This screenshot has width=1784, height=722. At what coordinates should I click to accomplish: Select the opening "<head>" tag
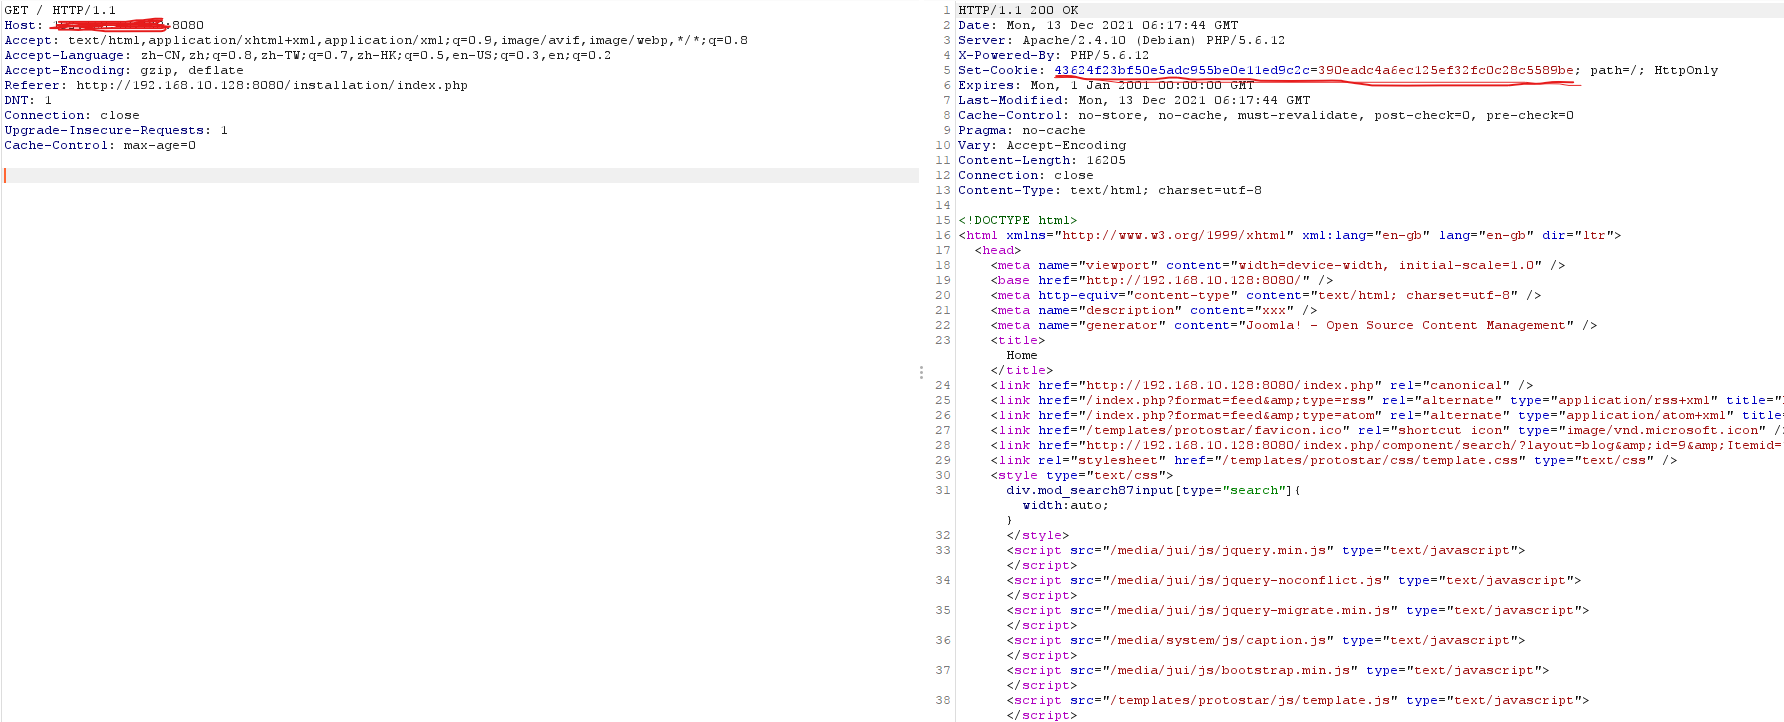(x=998, y=250)
